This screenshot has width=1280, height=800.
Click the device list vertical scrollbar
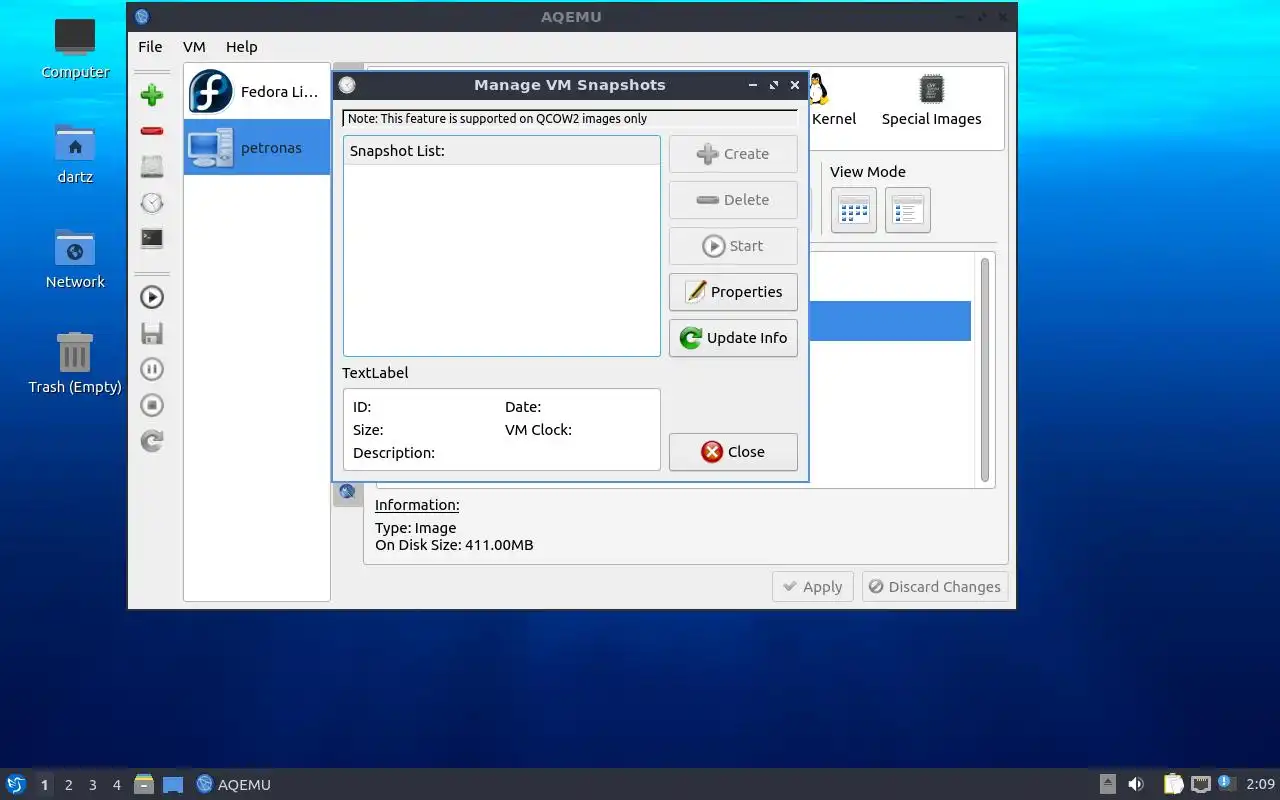pos(985,370)
